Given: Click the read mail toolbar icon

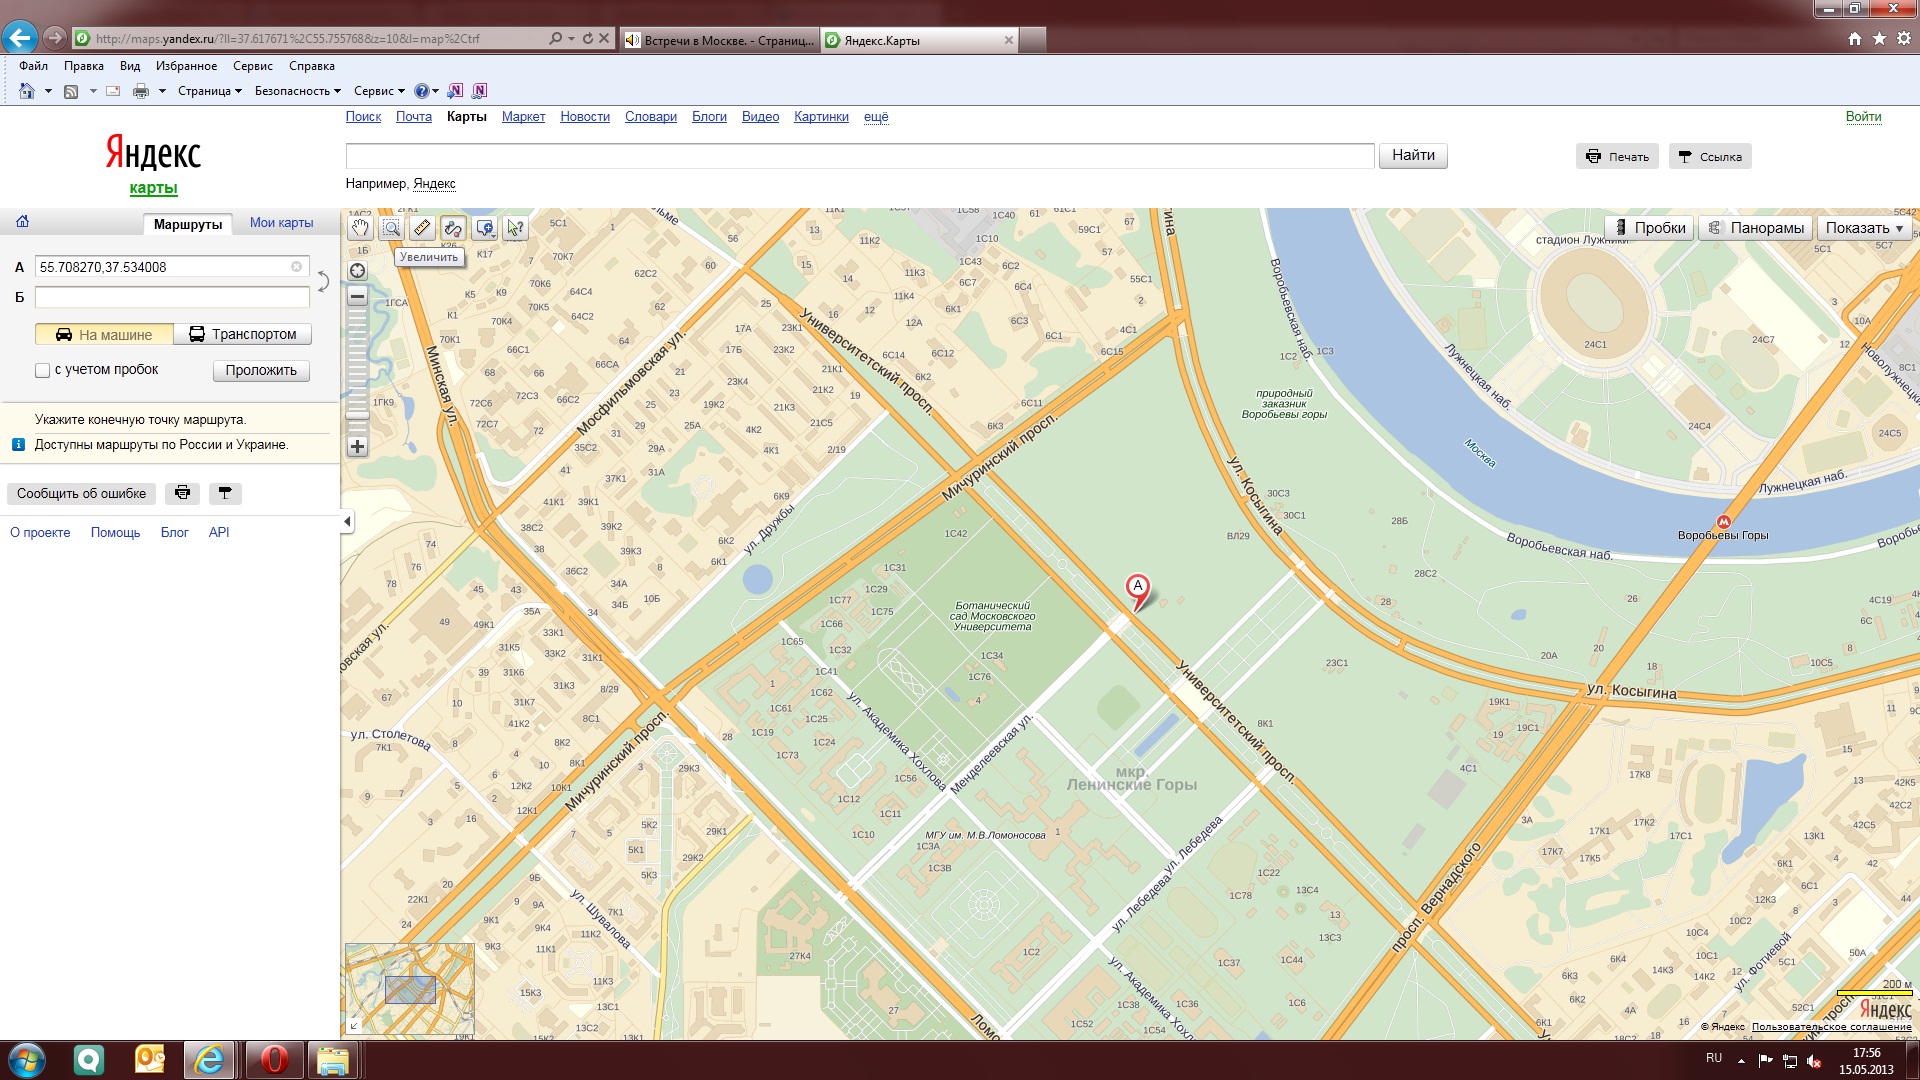Looking at the screenshot, I should point(113,91).
